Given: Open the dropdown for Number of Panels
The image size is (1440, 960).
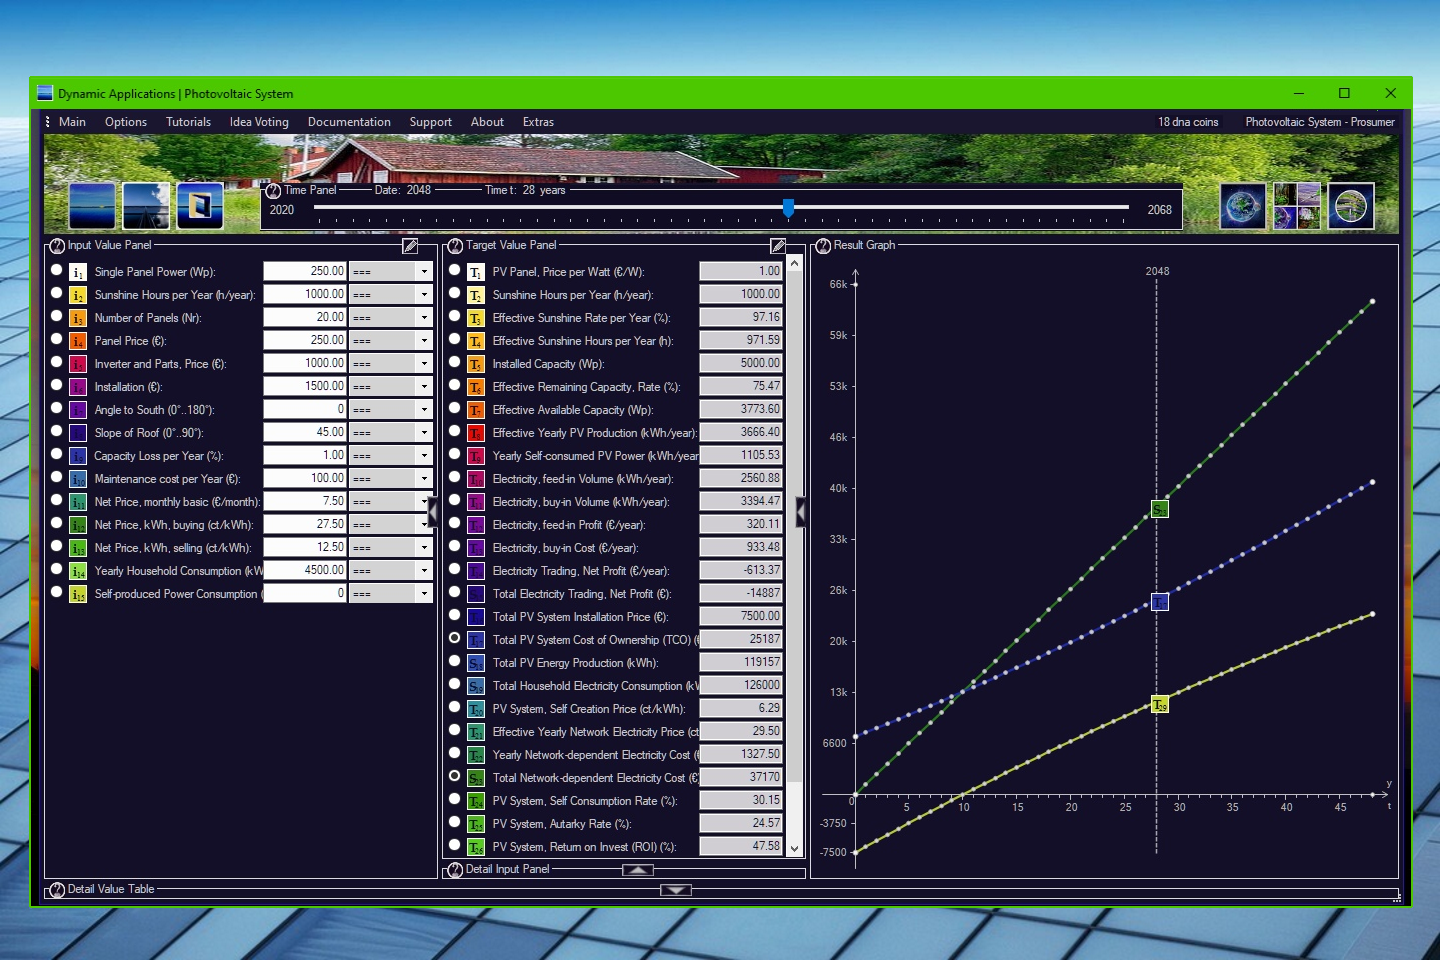Looking at the screenshot, I should (424, 317).
